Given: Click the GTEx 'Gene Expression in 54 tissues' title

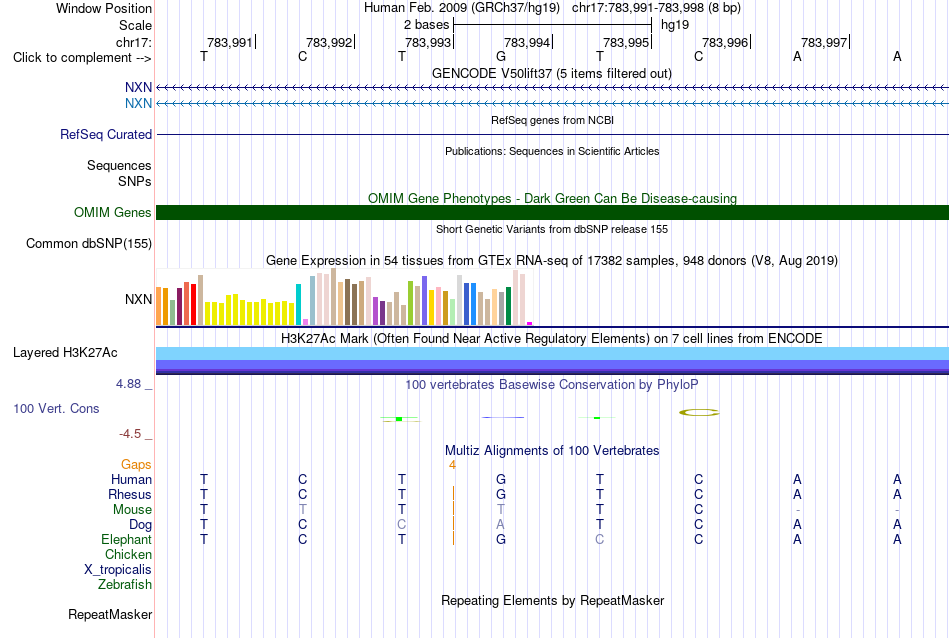Looking at the screenshot, I should [552, 261].
